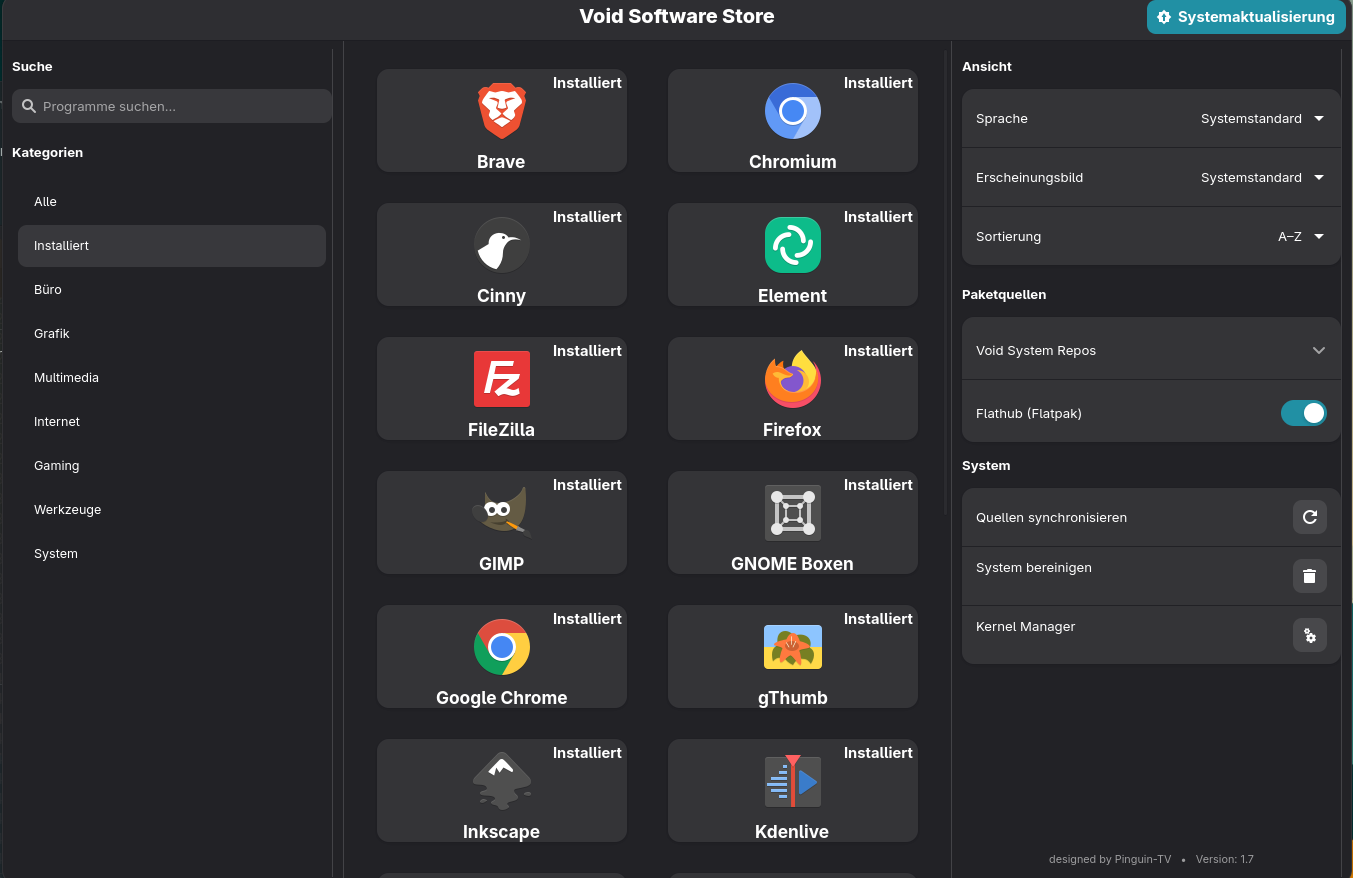Click the Installiert badge on GIMP

click(x=587, y=485)
